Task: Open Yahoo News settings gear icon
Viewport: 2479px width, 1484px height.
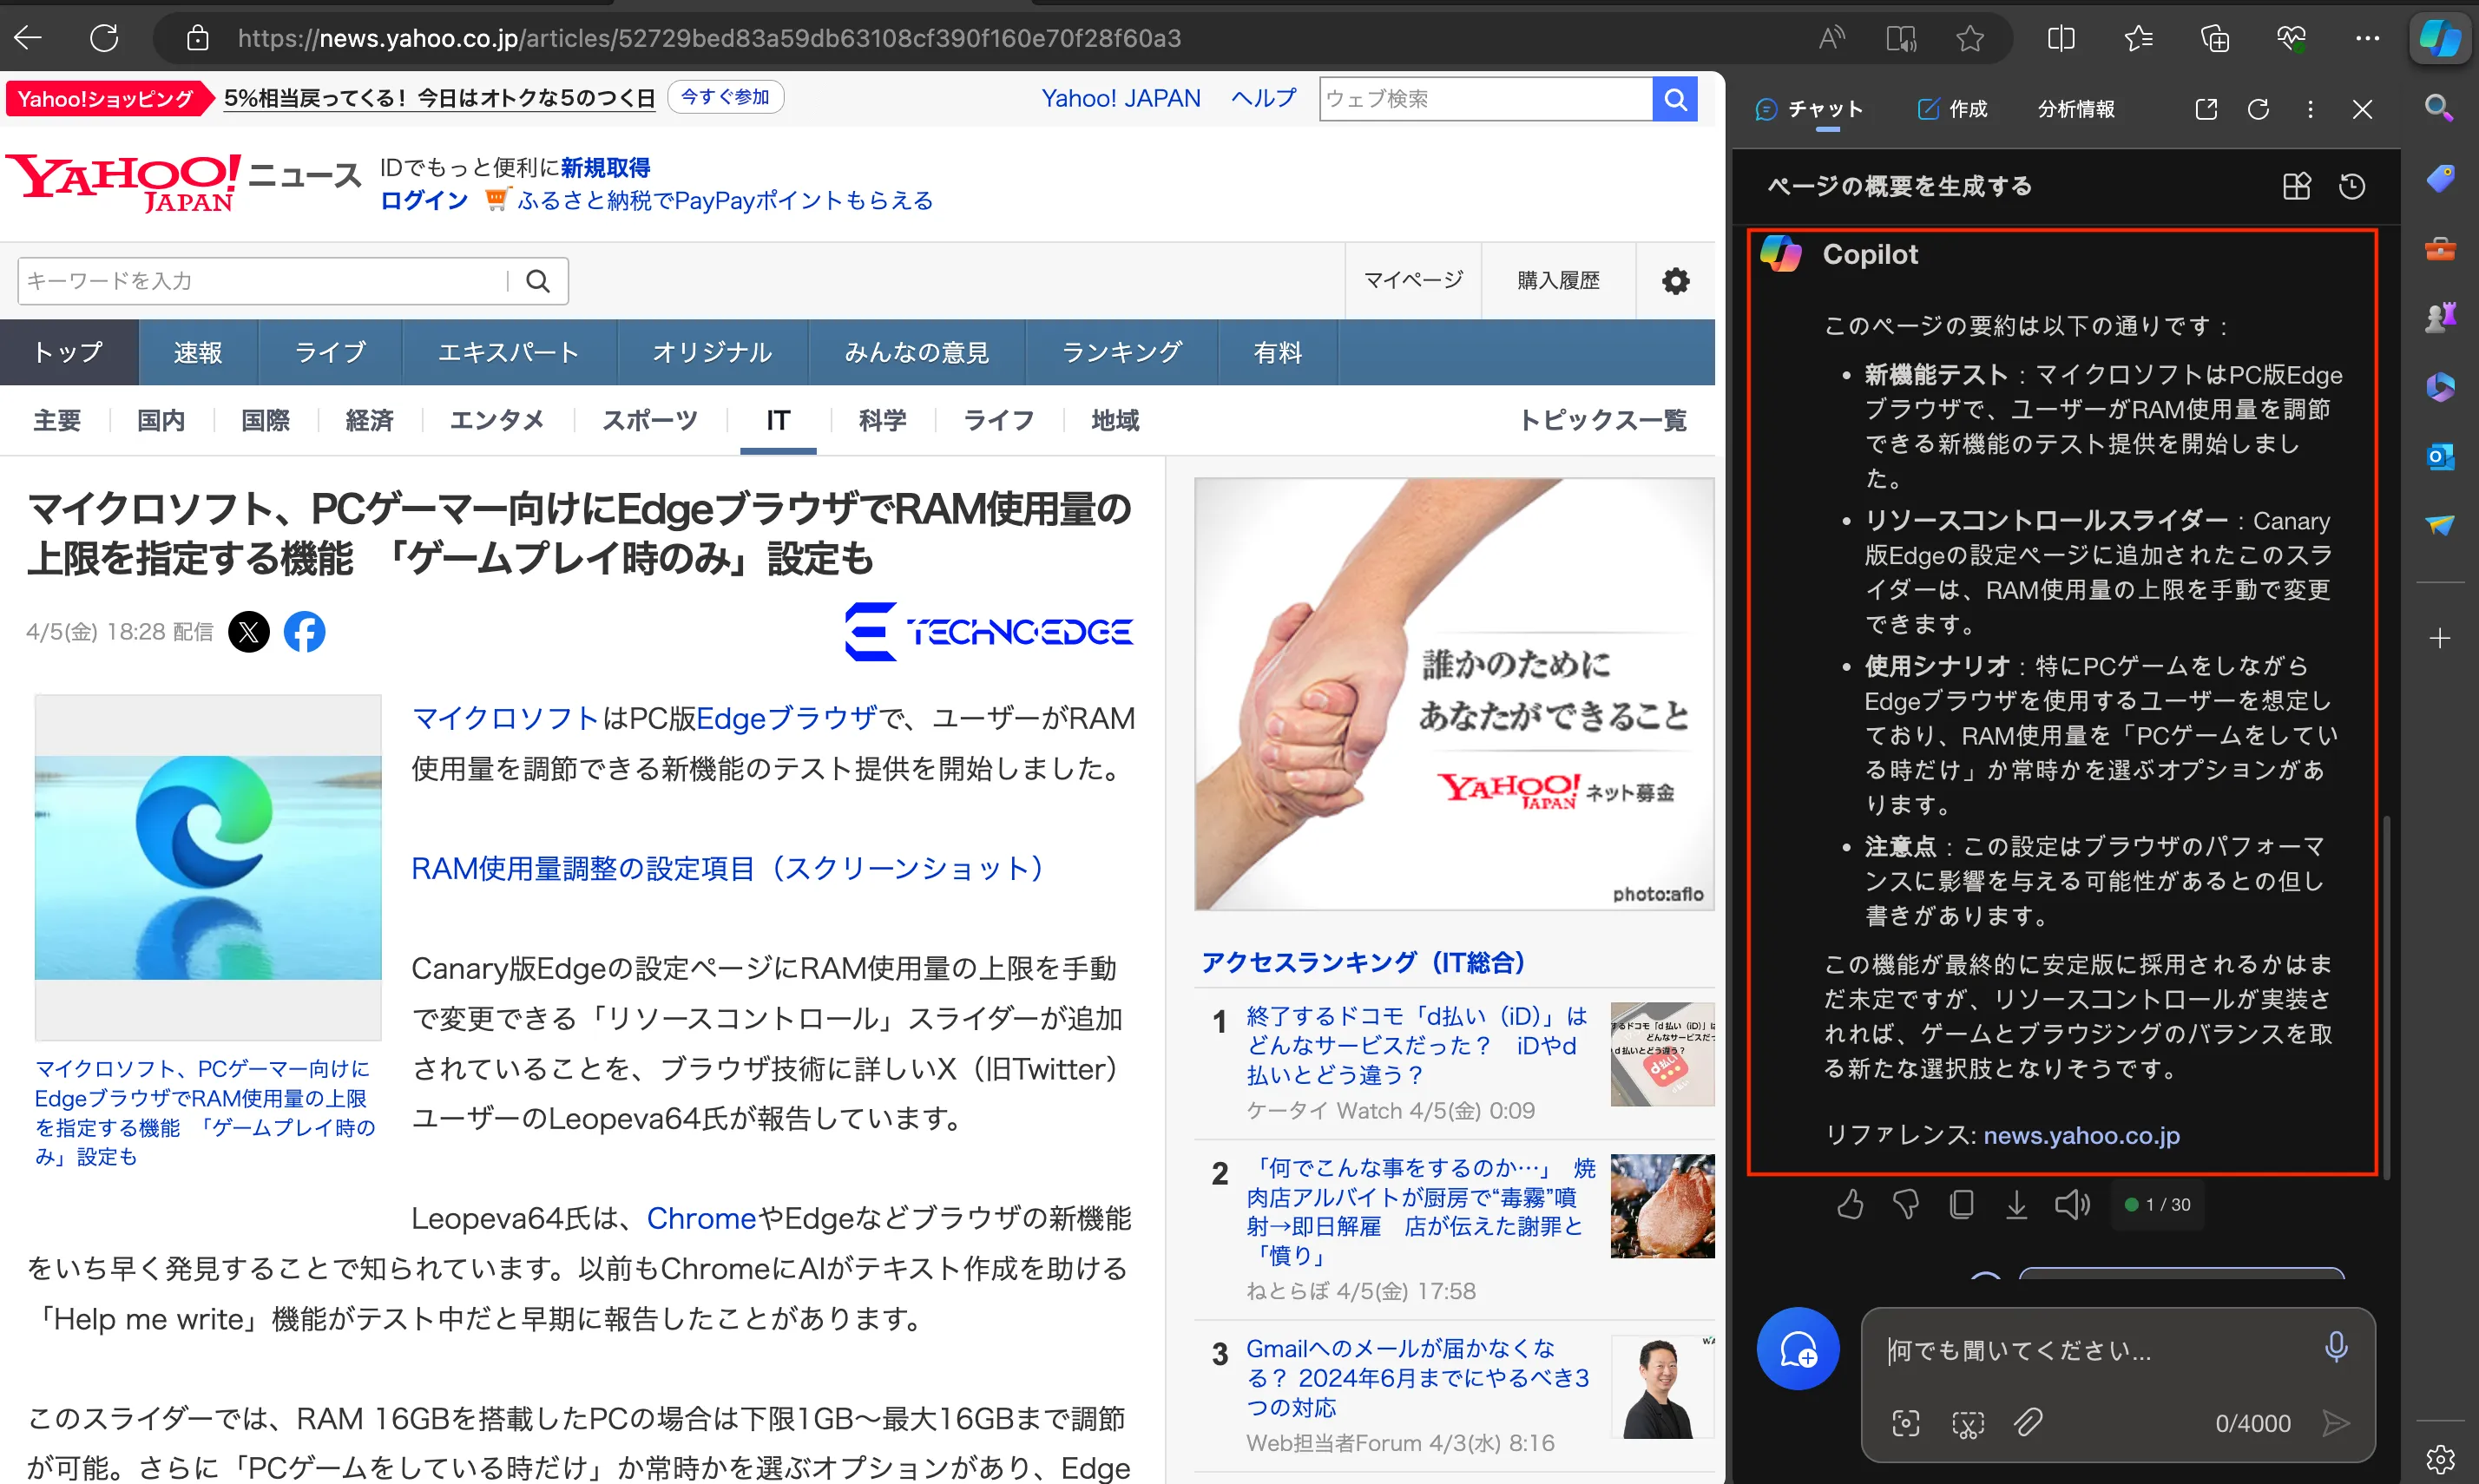Action: [1675, 281]
